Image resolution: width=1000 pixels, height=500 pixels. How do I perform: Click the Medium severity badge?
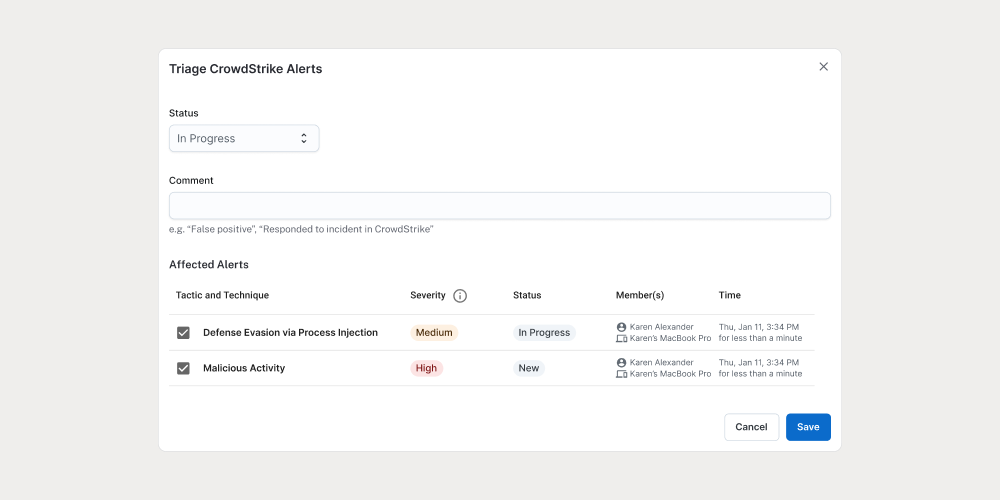[434, 333]
